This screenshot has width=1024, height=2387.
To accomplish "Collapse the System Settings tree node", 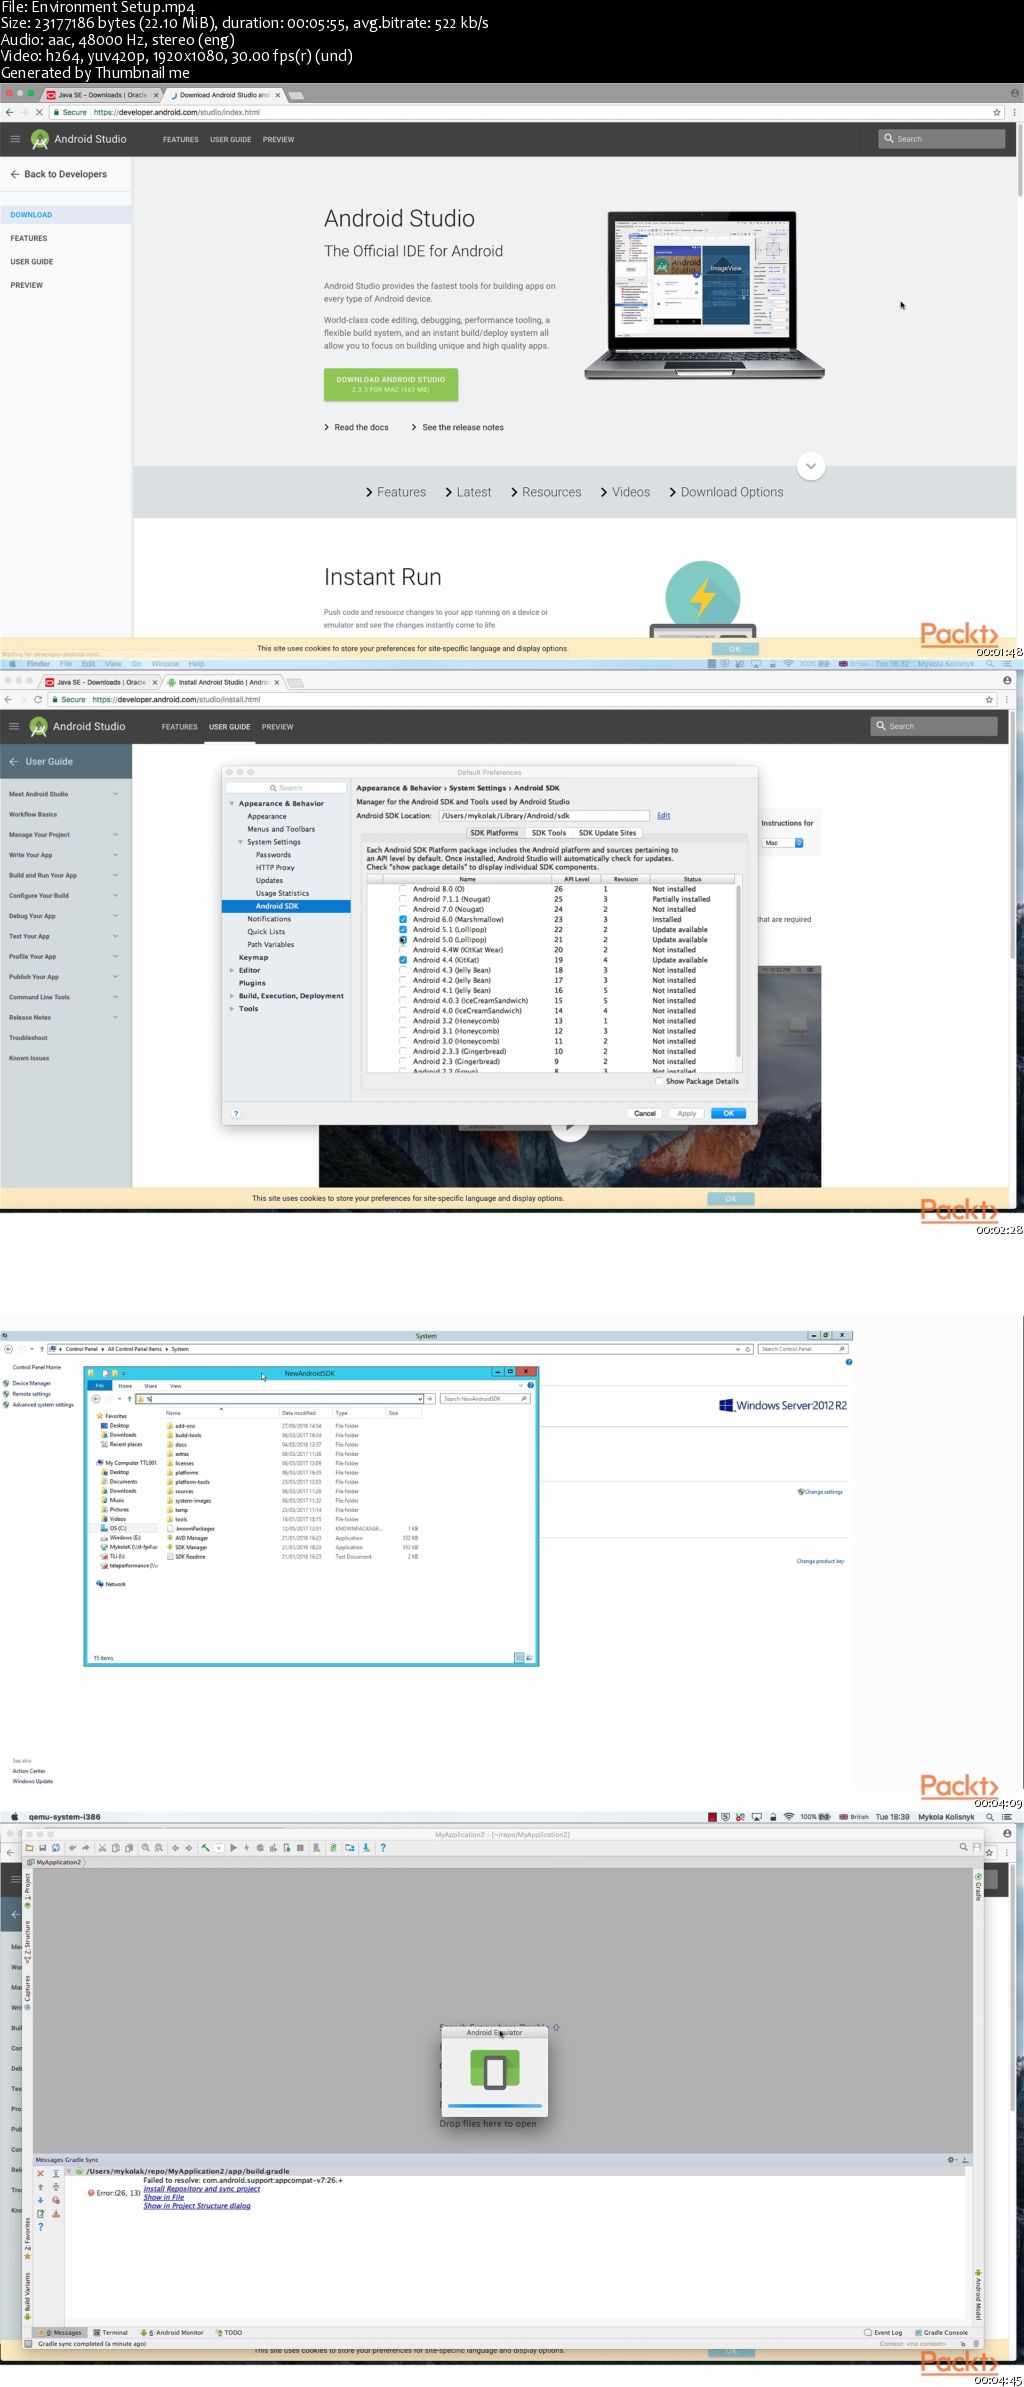I will (x=241, y=842).
